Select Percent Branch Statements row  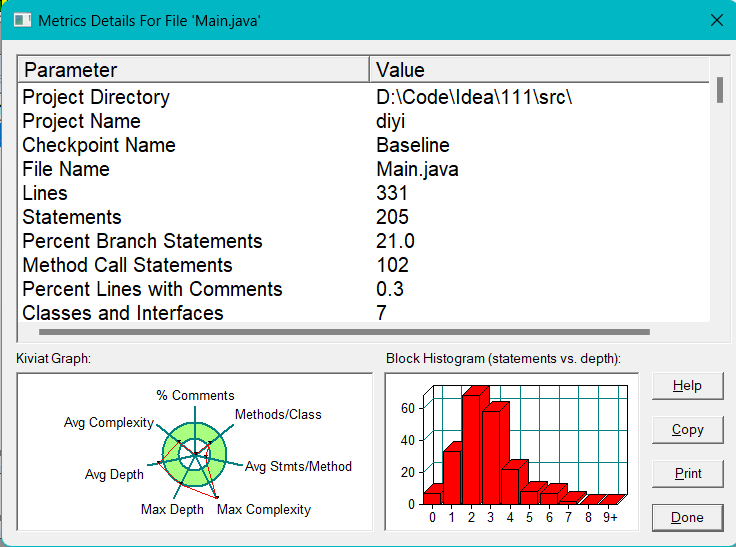coord(364,241)
